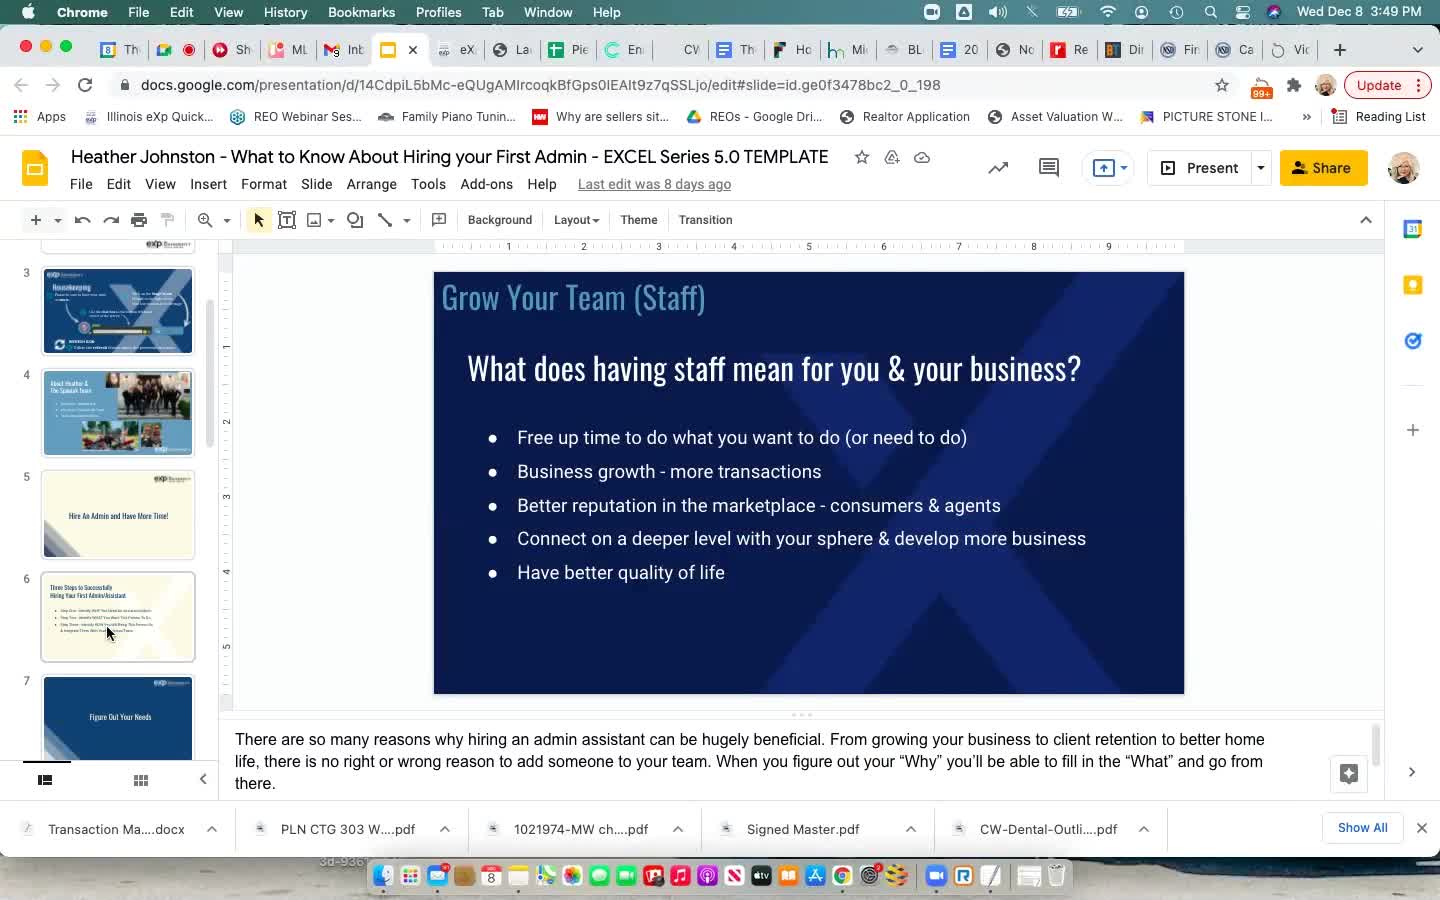This screenshot has width=1440, height=900.
Task: Star this presentation
Action: (x=862, y=157)
